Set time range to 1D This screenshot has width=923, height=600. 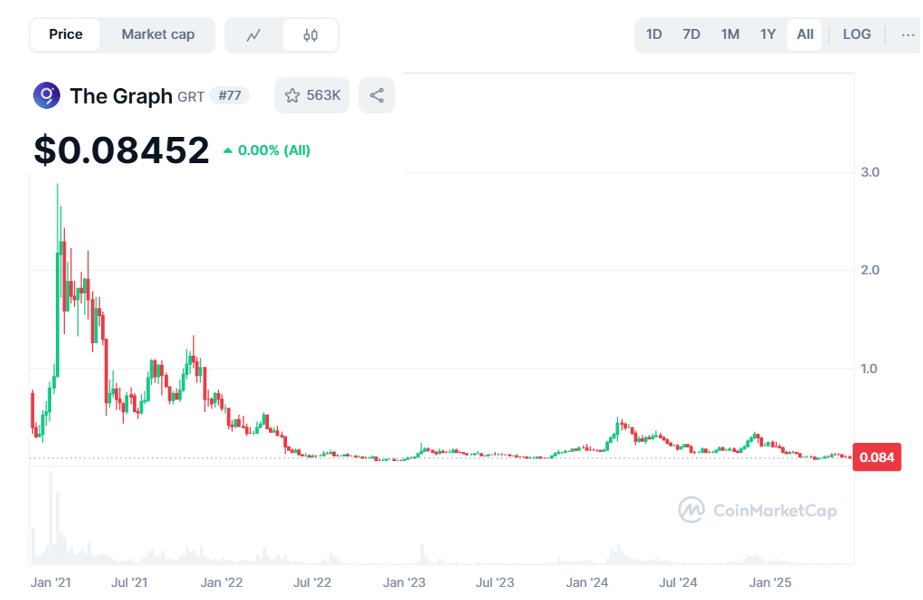[x=654, y=35]
